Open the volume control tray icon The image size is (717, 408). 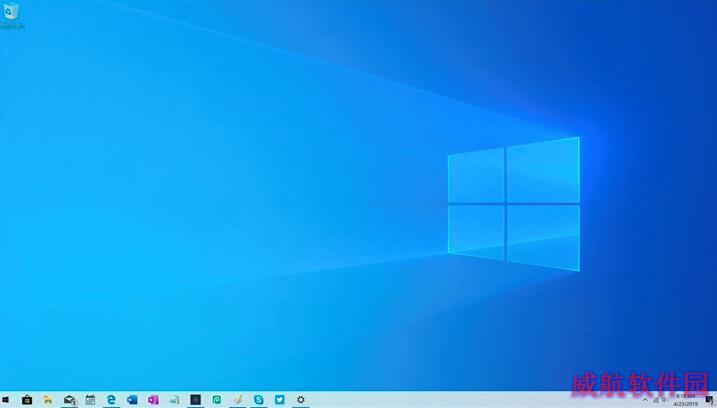click(x=664, y=400)
